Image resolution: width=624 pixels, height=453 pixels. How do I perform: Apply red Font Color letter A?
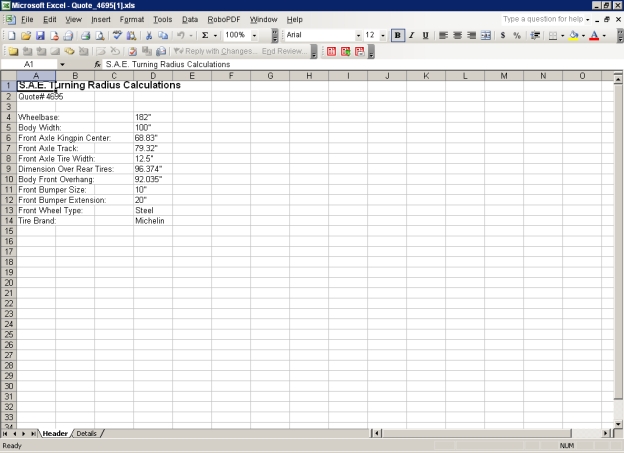pos(594,36)
